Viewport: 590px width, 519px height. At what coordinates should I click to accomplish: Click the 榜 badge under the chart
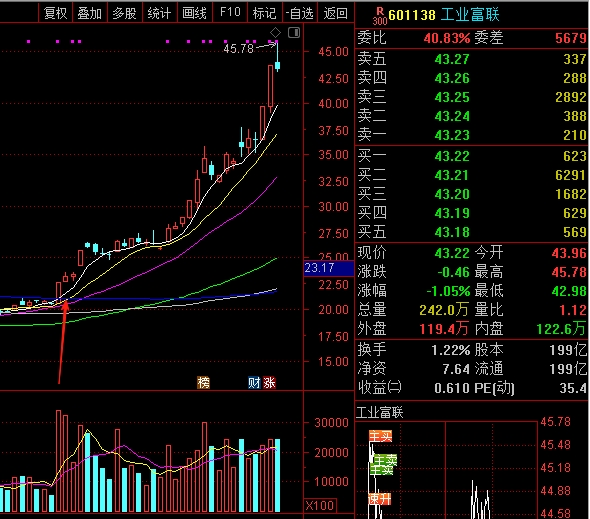(203, 382)
